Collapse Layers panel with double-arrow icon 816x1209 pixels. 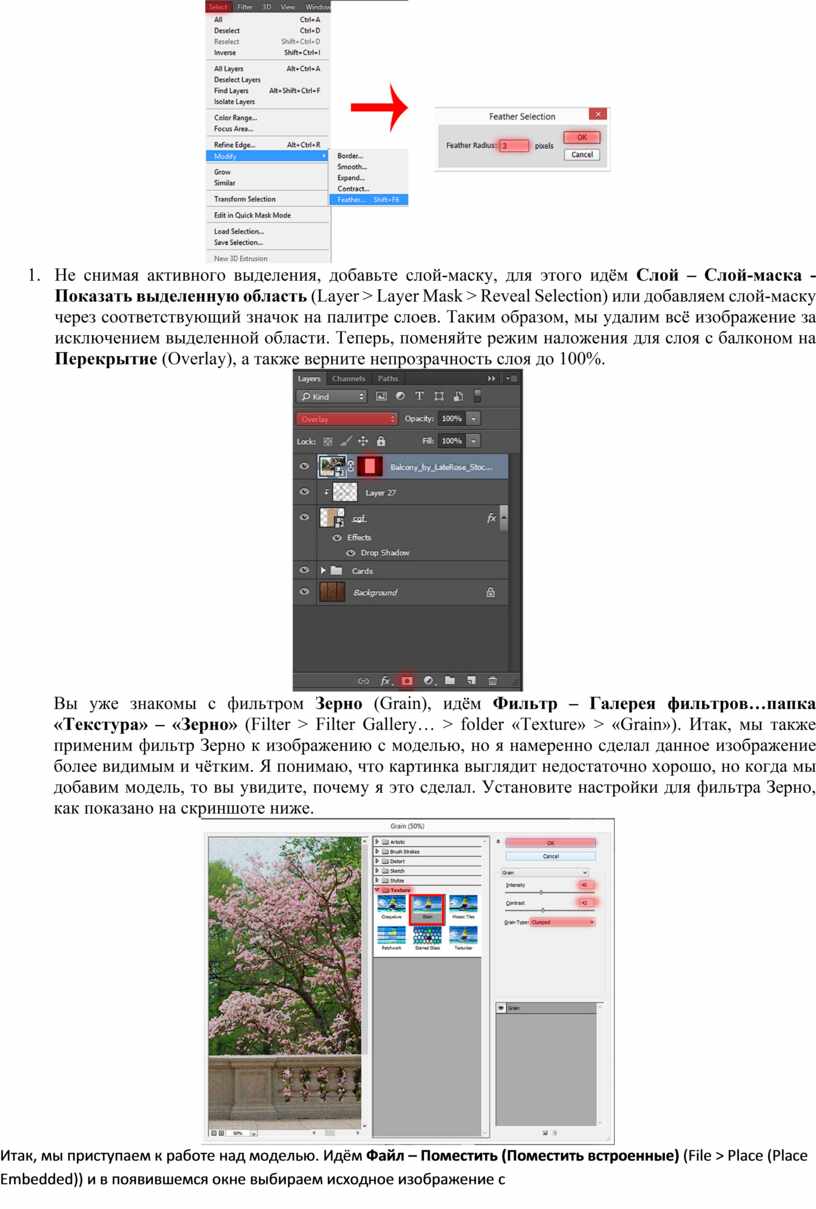coord(492,379)
